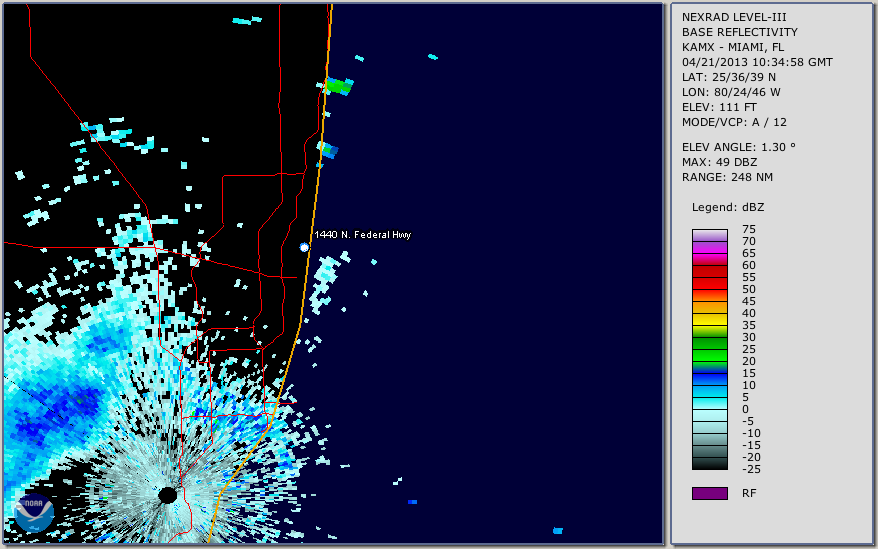Pick the cyan 5 dBZ legend swatch

[x=710, y=392]
